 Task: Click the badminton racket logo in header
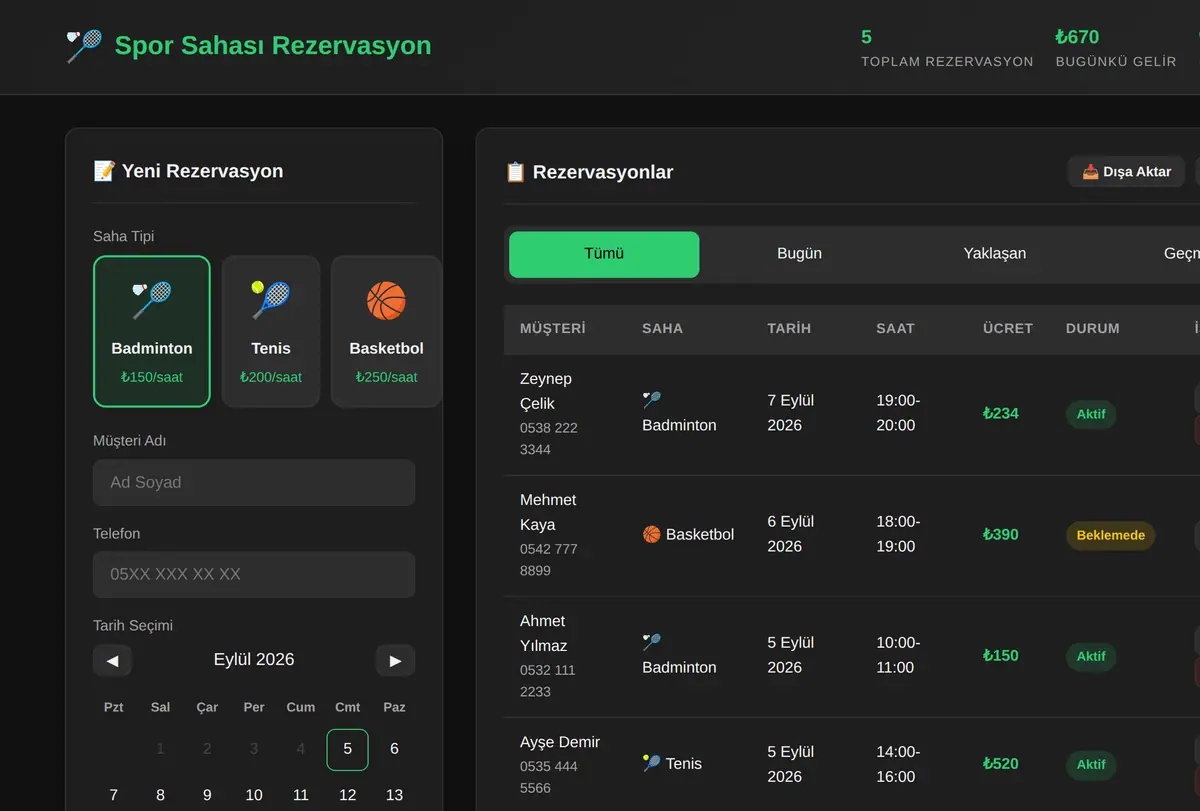(x=84, y=46)
